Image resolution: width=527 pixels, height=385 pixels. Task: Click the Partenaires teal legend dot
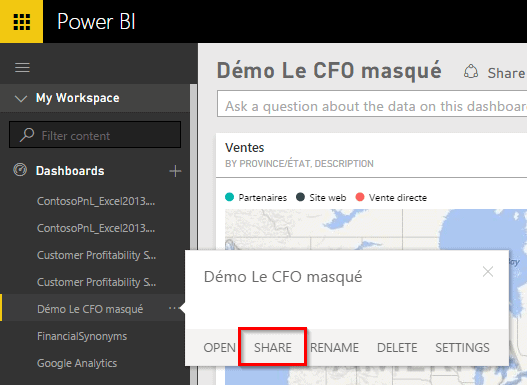[229, 197]
